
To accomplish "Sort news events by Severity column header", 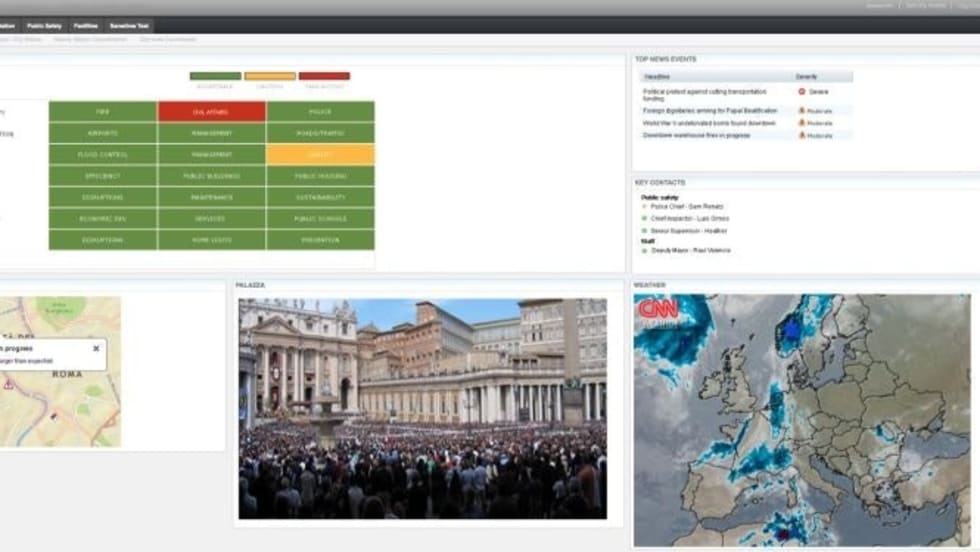I will click(x=806, y=76).
